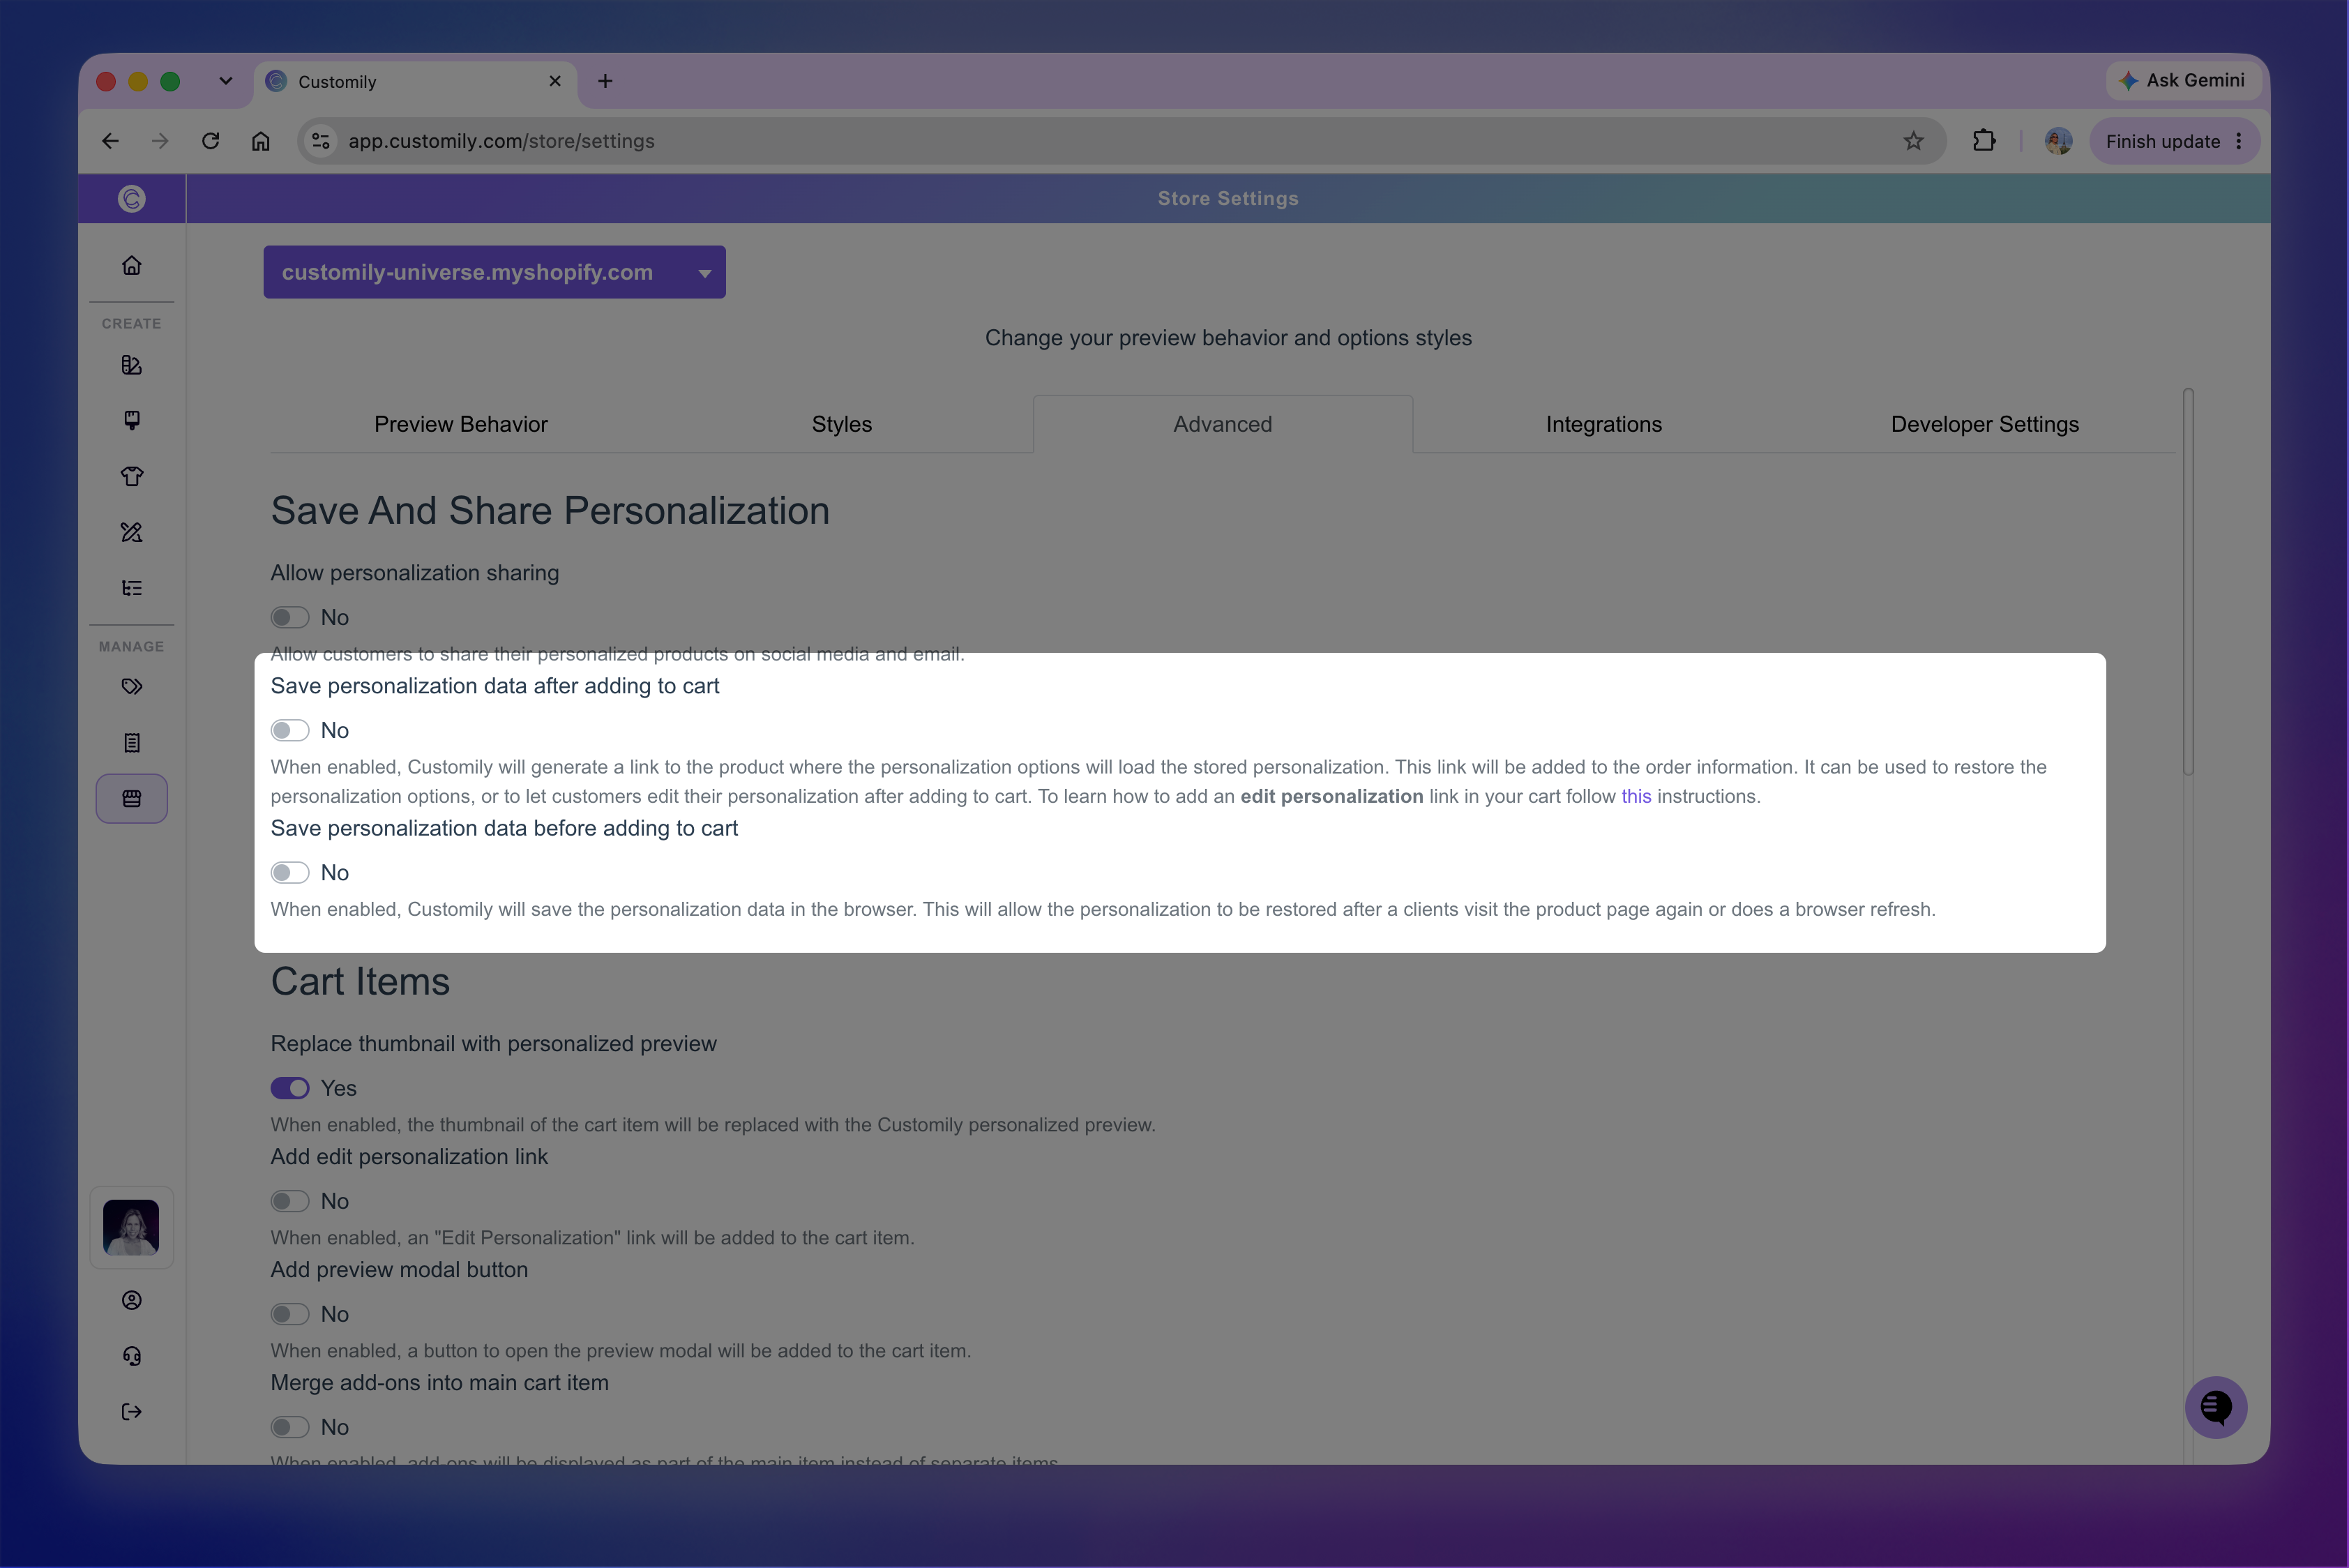
Task: Toggle Merge add-ons into main cart item
Action: pos(289,1427)
